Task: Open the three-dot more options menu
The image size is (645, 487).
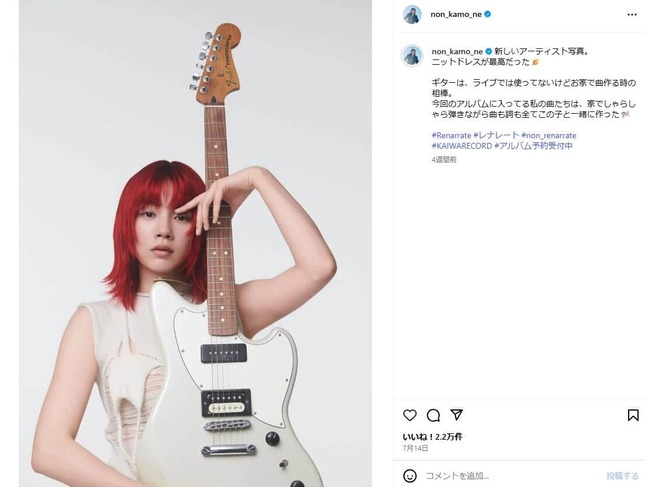Action: pos(632,14)
